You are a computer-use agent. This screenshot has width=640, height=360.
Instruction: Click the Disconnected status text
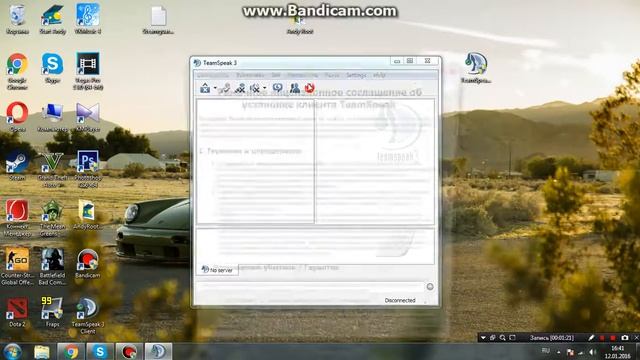tap(400, 300)
